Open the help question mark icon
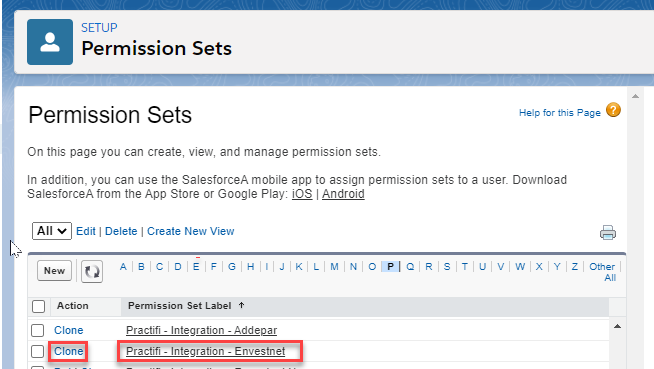Image resolution: width=654 pixels, height=369 pixels. coord(613,110)
